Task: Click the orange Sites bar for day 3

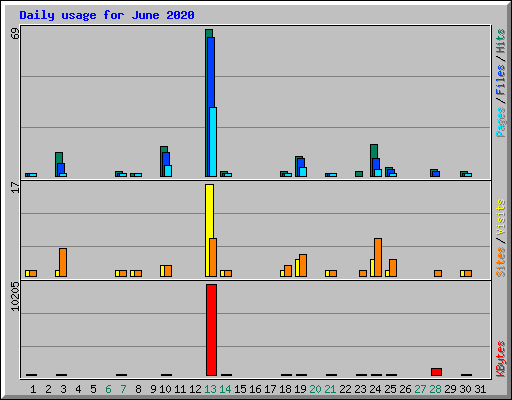Action: tap(63, 262)
